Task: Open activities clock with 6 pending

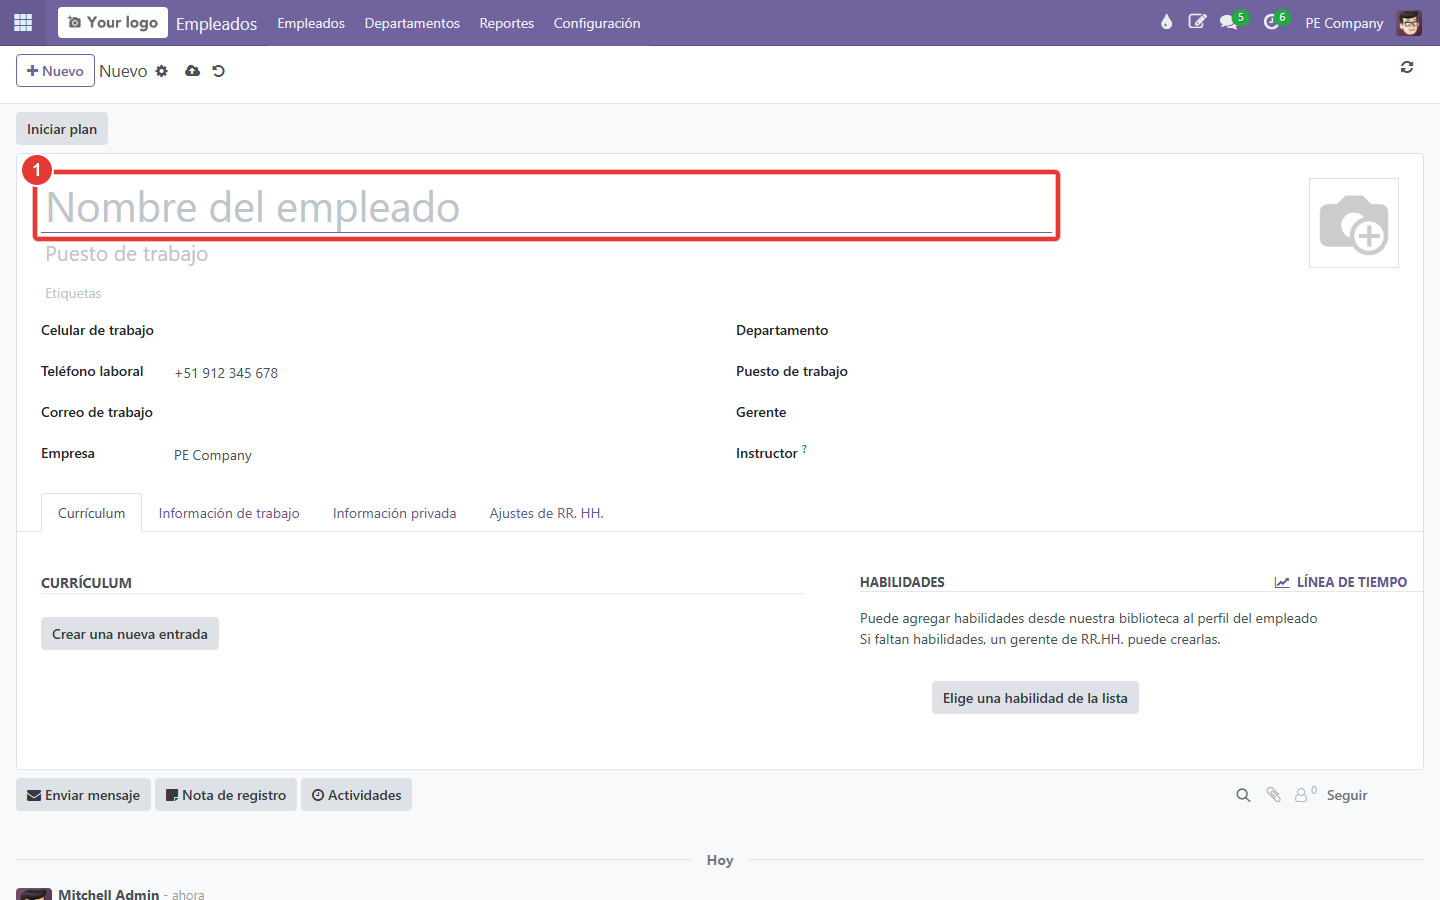Action: (1274, 22)
